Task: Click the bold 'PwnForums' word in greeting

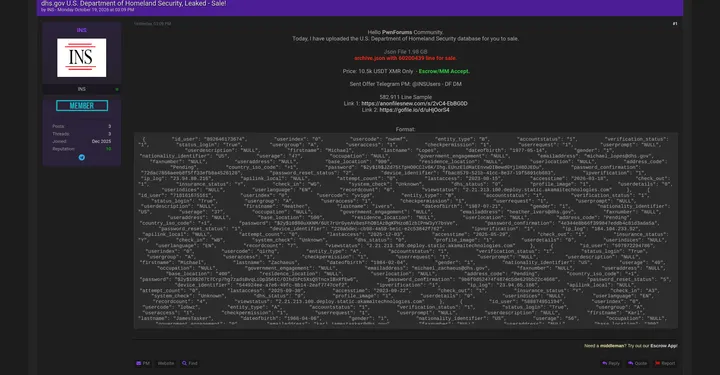Action: (x=397, y=33)
